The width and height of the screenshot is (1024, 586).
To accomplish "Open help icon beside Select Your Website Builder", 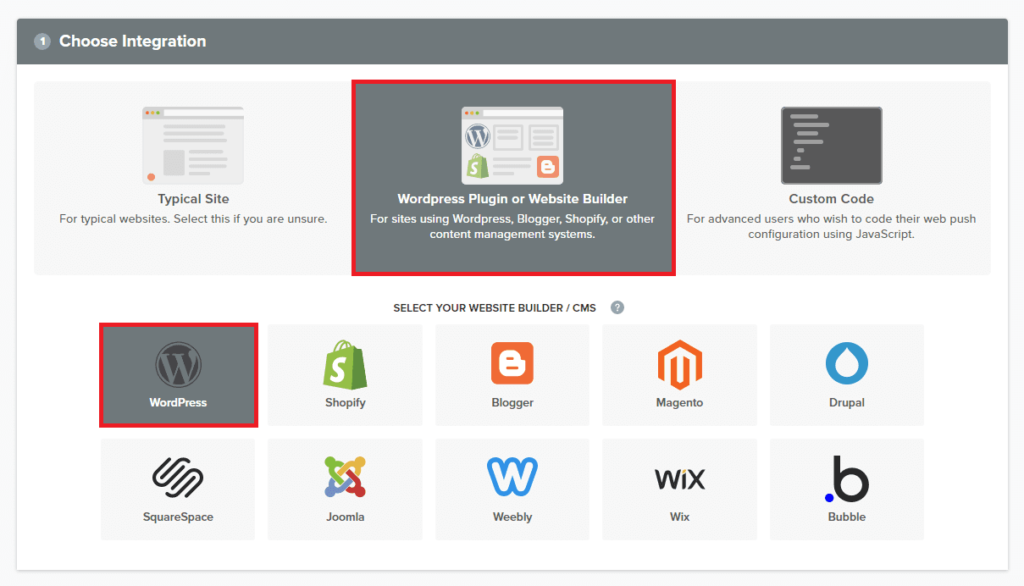I will tap(617, 308).
